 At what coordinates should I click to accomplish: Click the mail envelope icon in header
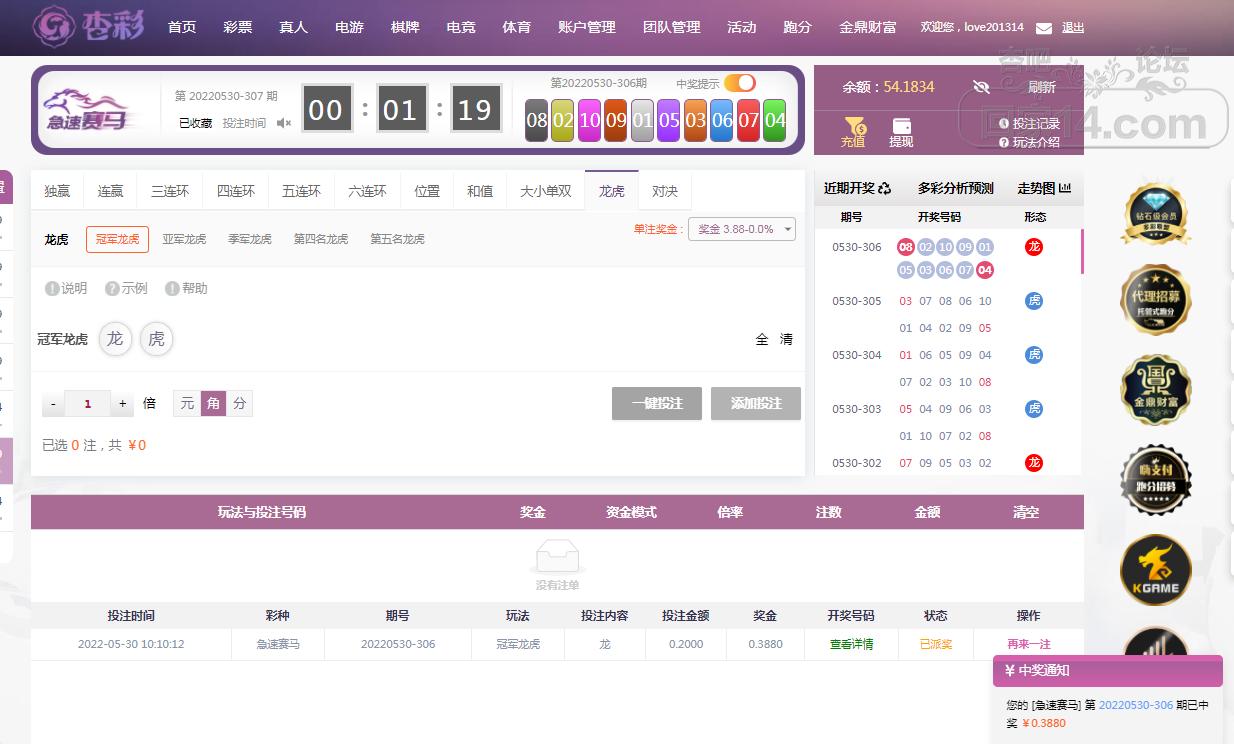point(1043,28)
